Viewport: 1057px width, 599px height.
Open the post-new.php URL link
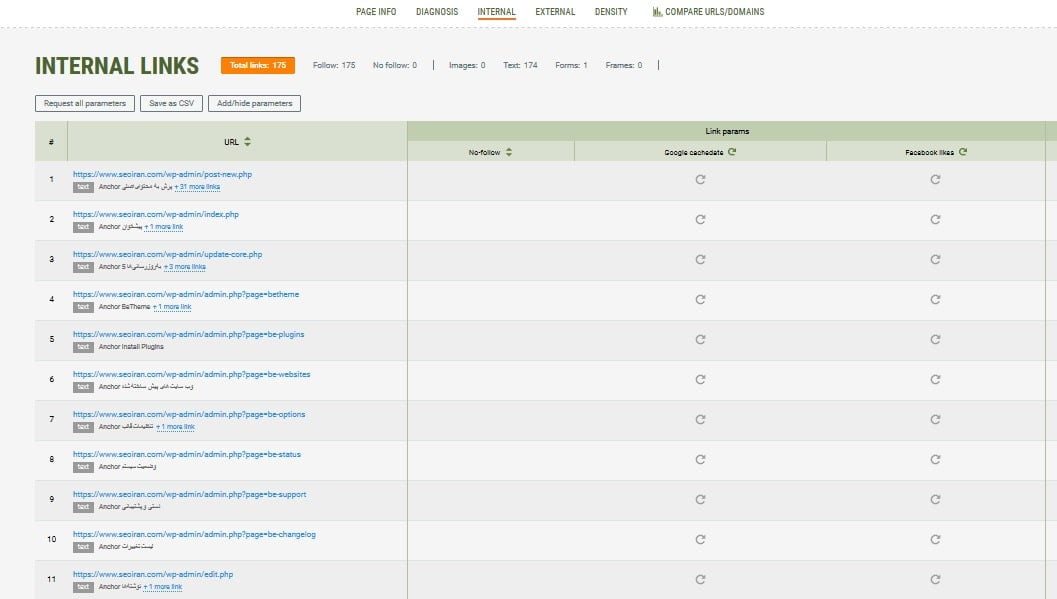coord(162,174)
